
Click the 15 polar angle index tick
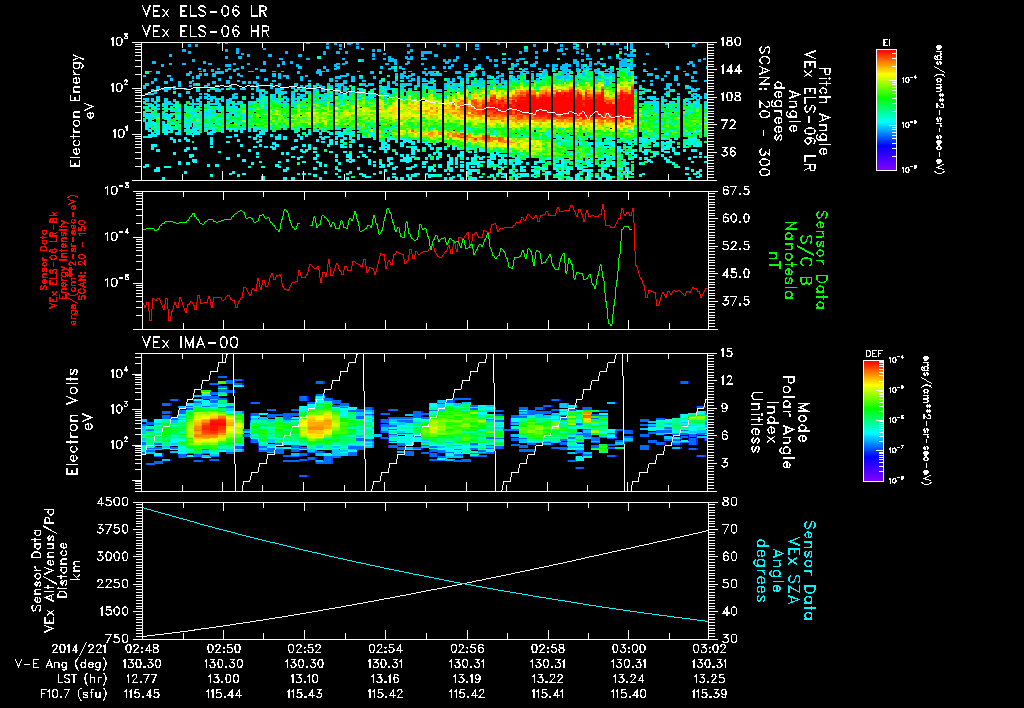point(726,353)
